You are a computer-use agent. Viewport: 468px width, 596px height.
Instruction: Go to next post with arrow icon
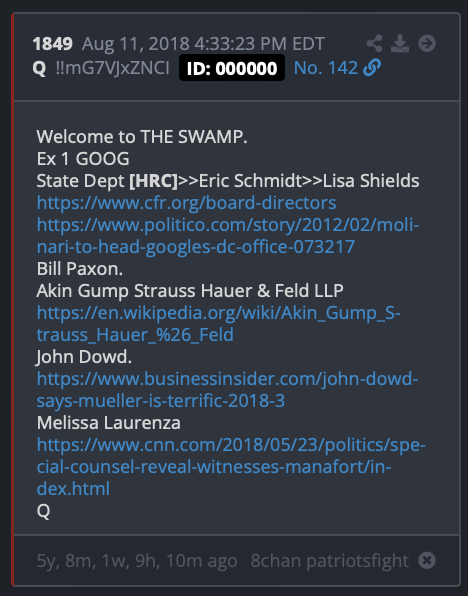pos(427,43)
